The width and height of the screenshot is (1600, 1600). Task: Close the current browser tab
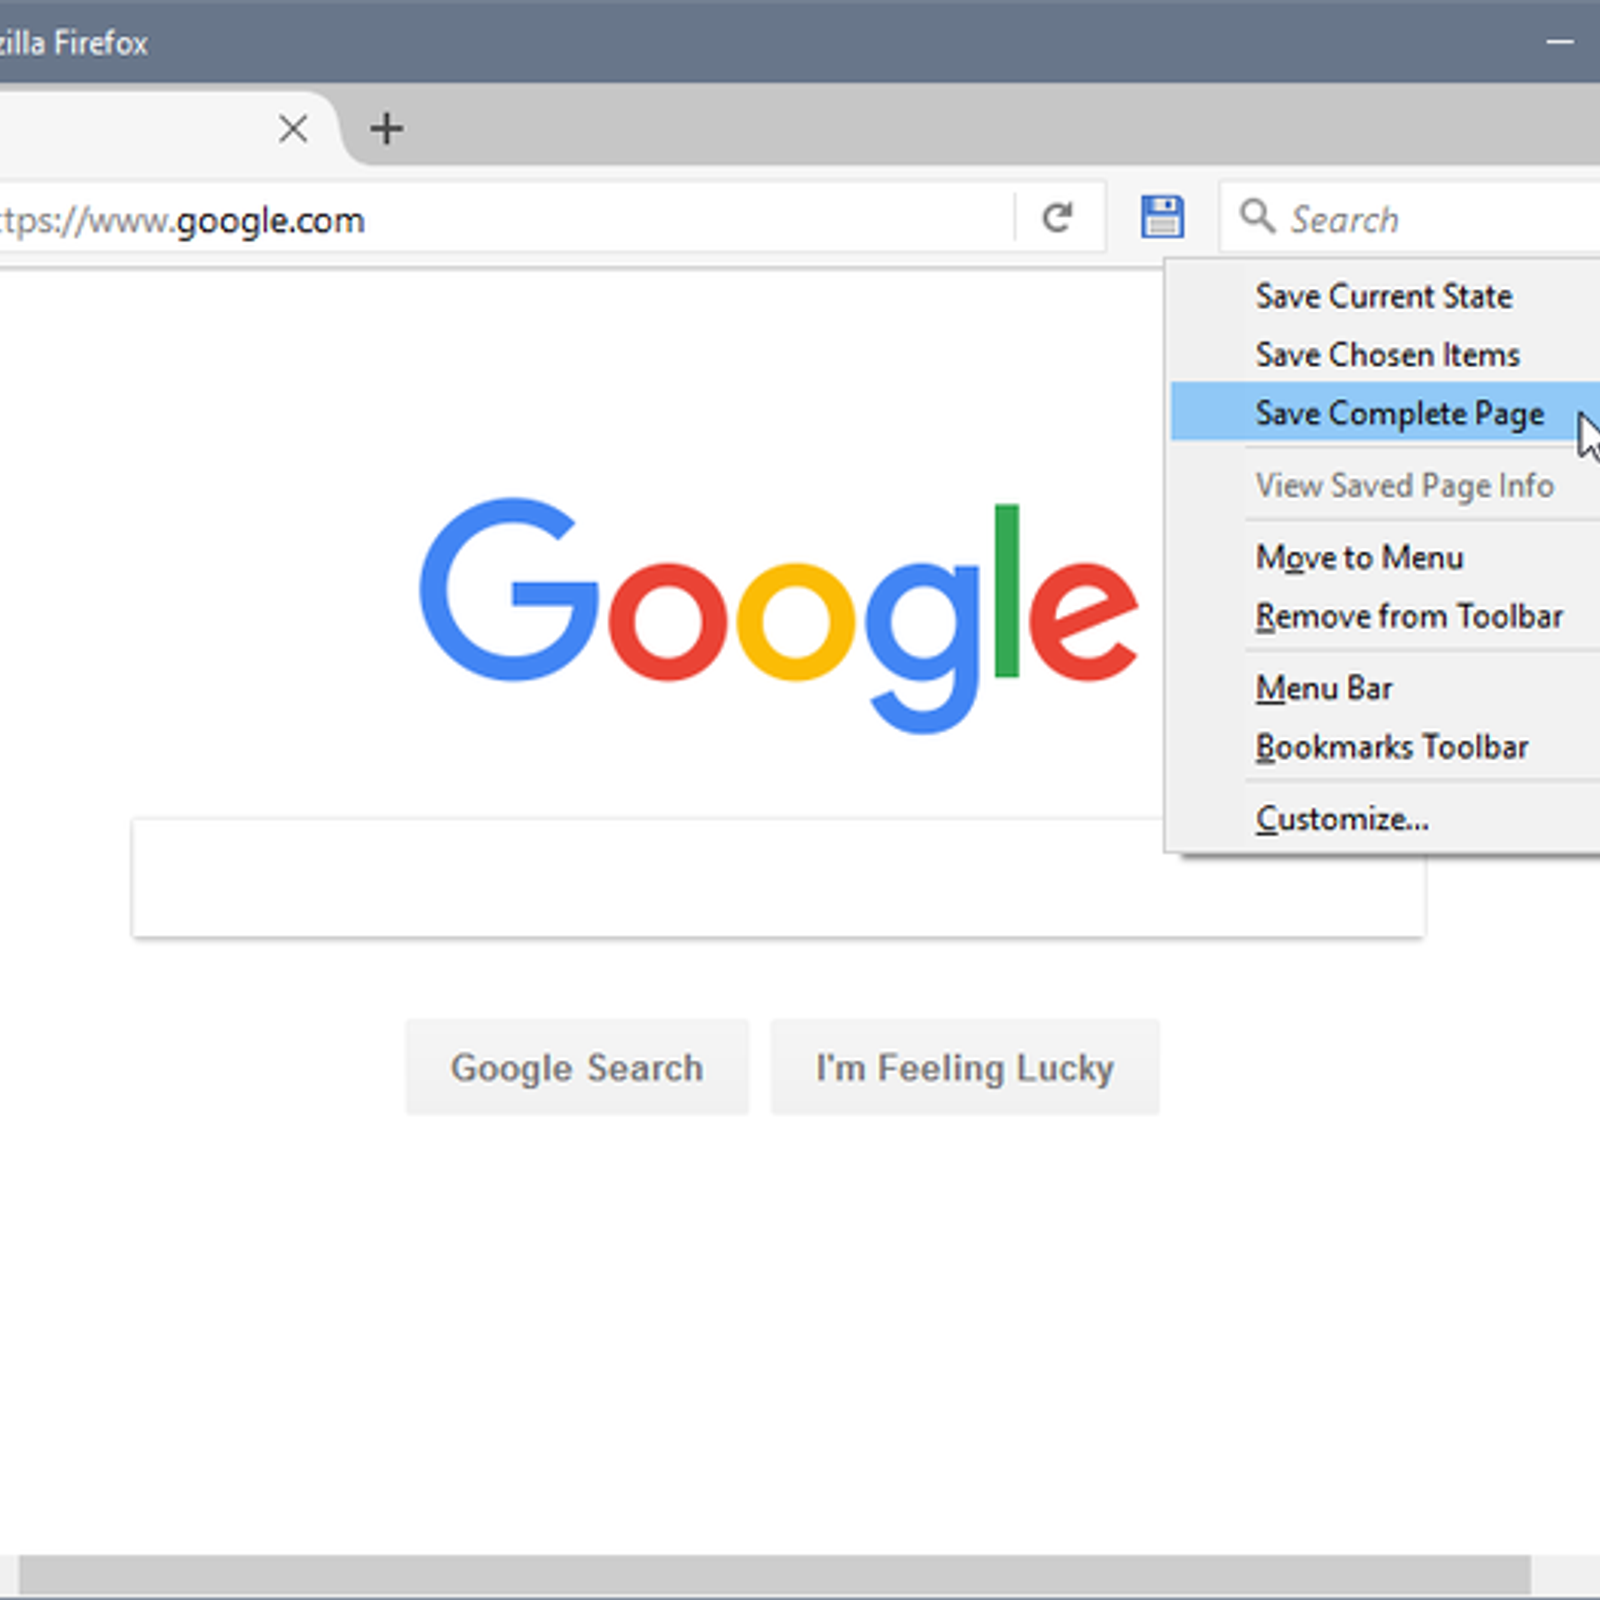coord(293,128)
